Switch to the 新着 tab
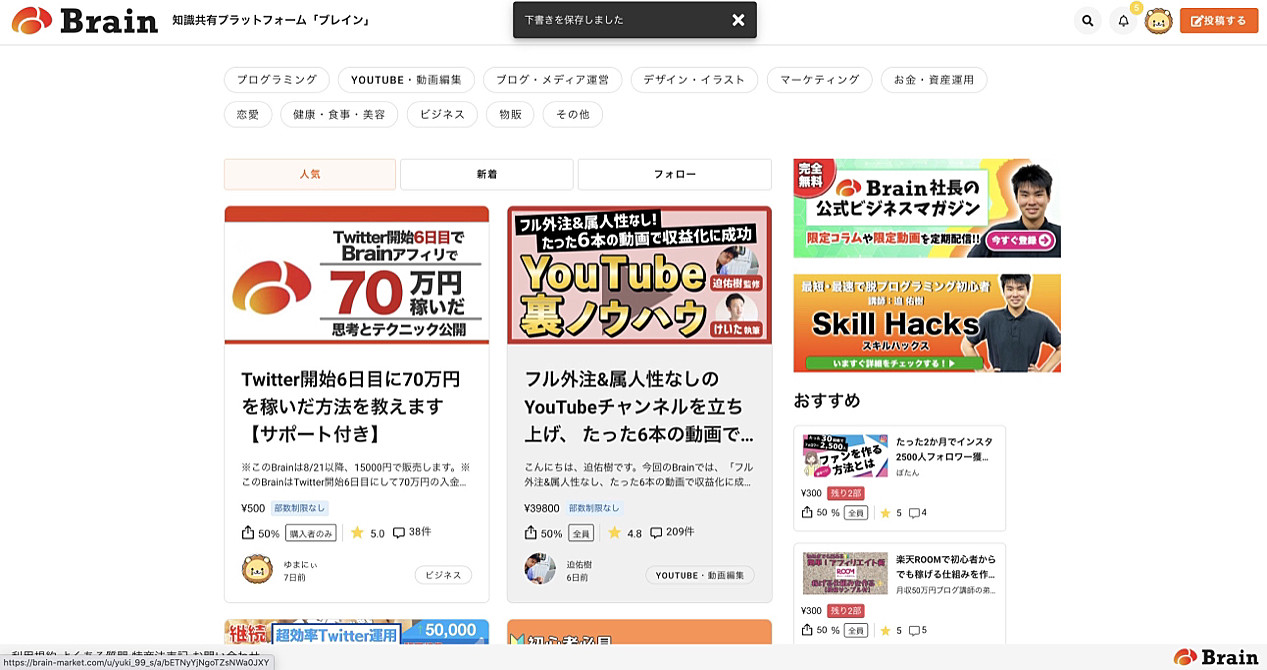The height and width of the screenshot is (670, 1267). [486, 174]
